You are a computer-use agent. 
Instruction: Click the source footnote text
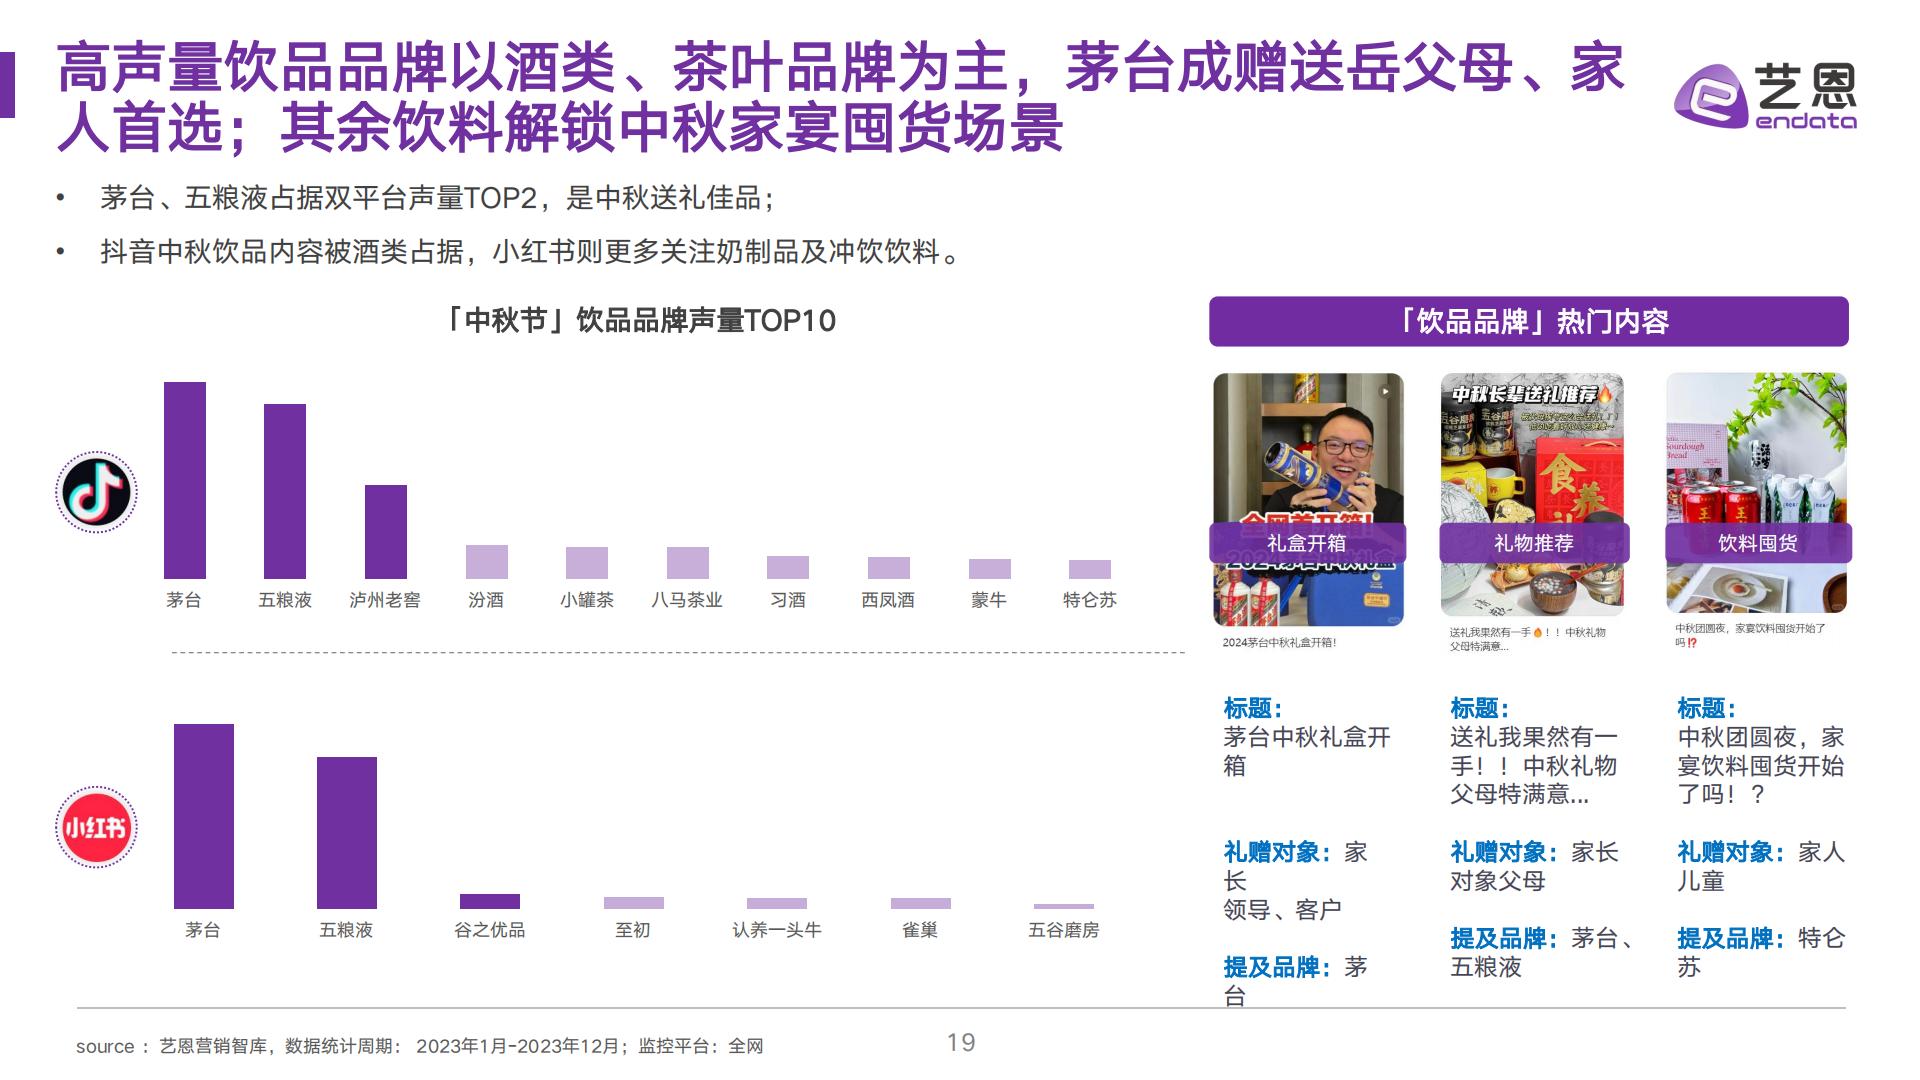tap(420, 1046)
